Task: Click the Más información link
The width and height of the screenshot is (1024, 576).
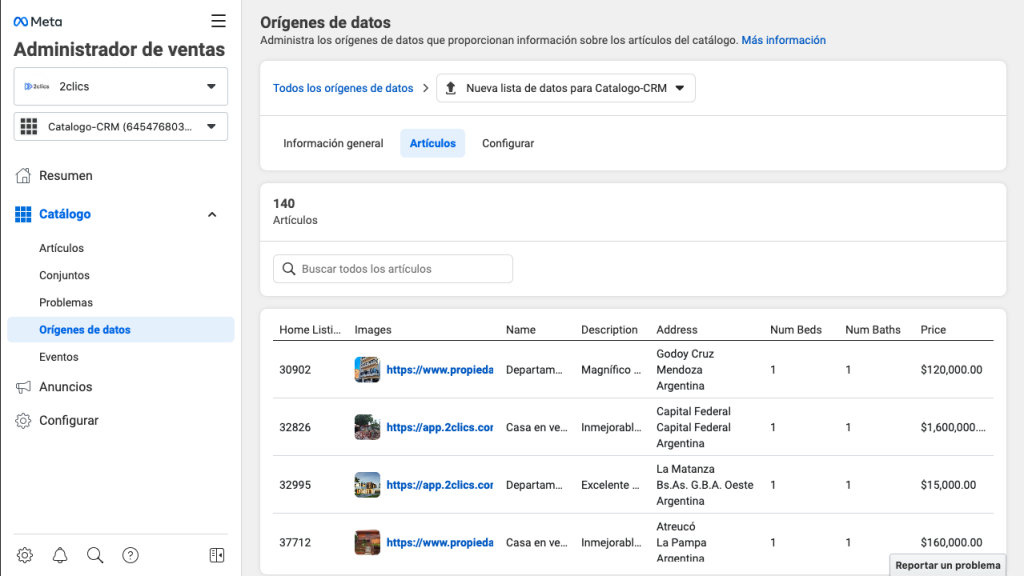Action: tap(784, 40)
